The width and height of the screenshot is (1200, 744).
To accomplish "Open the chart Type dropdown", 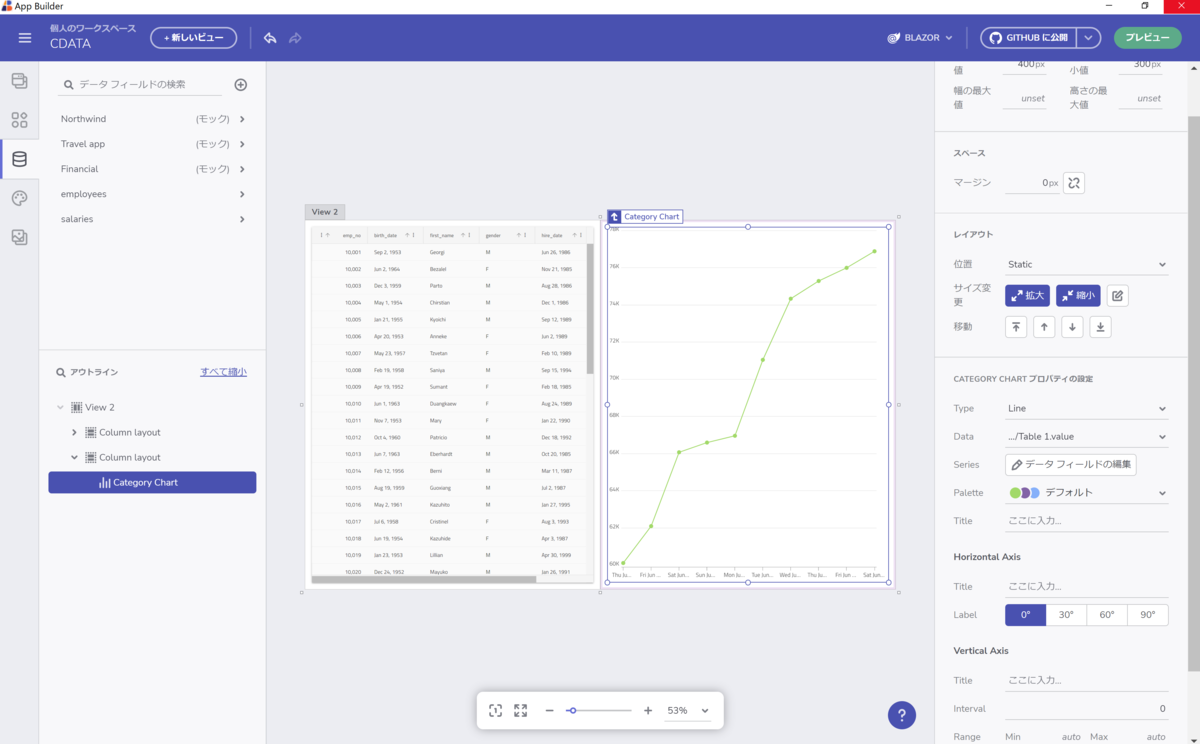I will [1087, 408].
